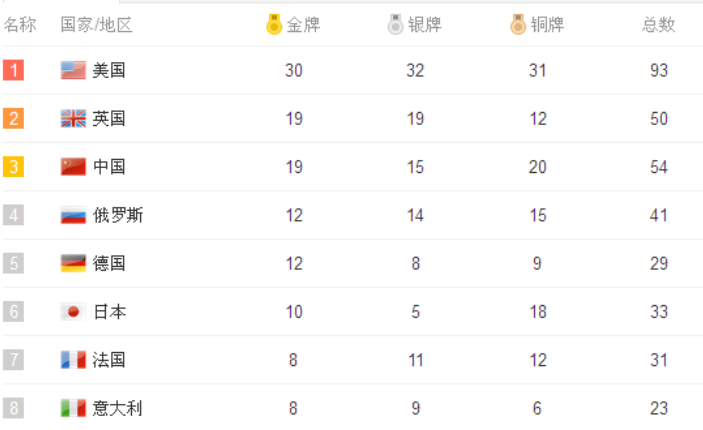Click the 国家/地区 column header
This screenshot has height=430, width=703.
[96, 25]
